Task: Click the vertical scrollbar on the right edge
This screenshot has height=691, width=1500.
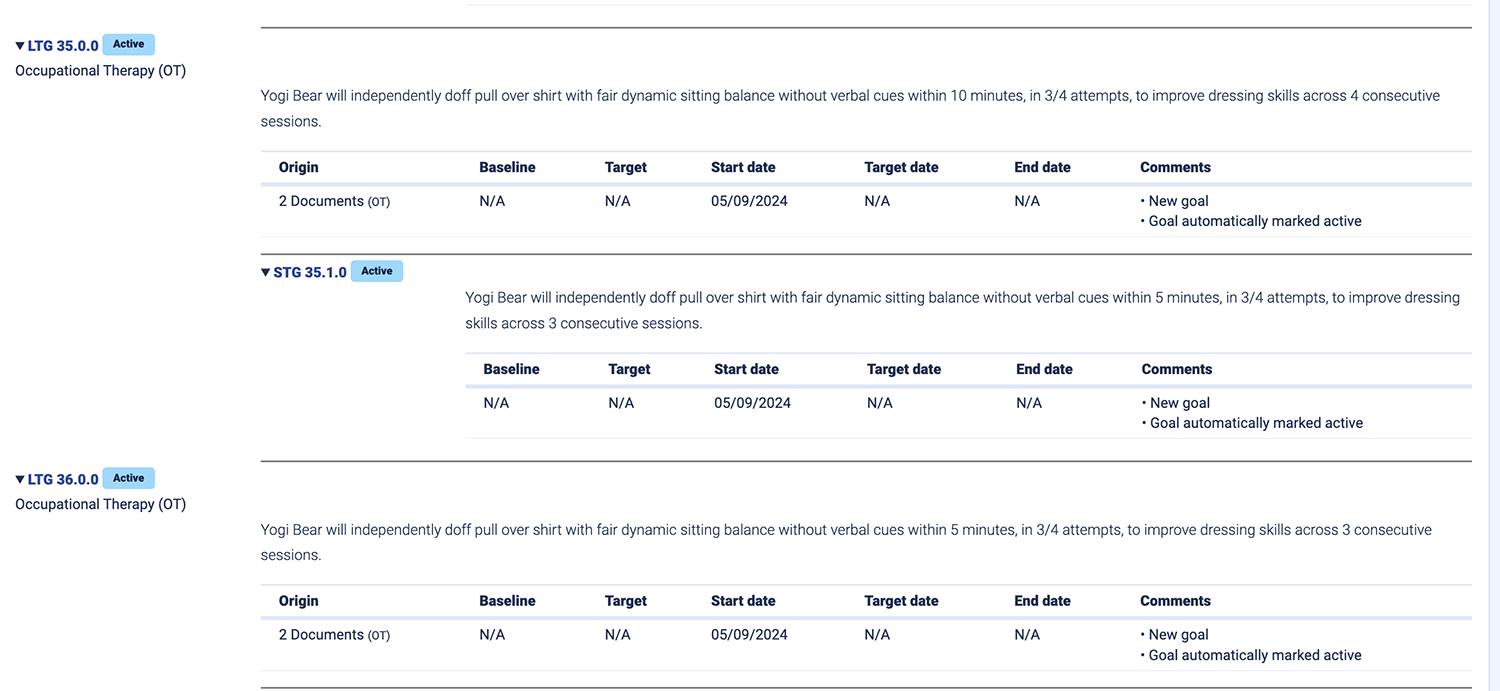Action: tap(1493, 345)
